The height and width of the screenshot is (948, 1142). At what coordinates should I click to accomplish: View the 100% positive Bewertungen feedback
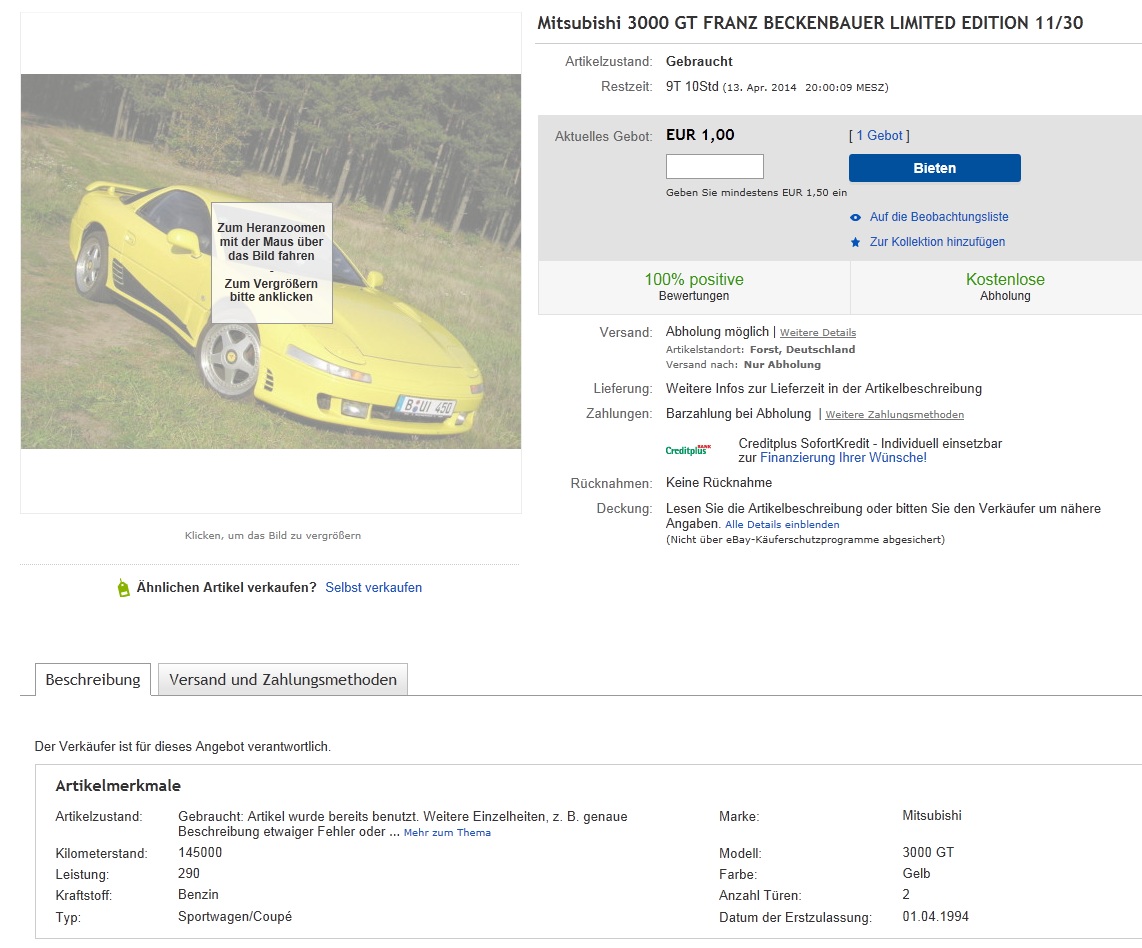click(694, 287)
